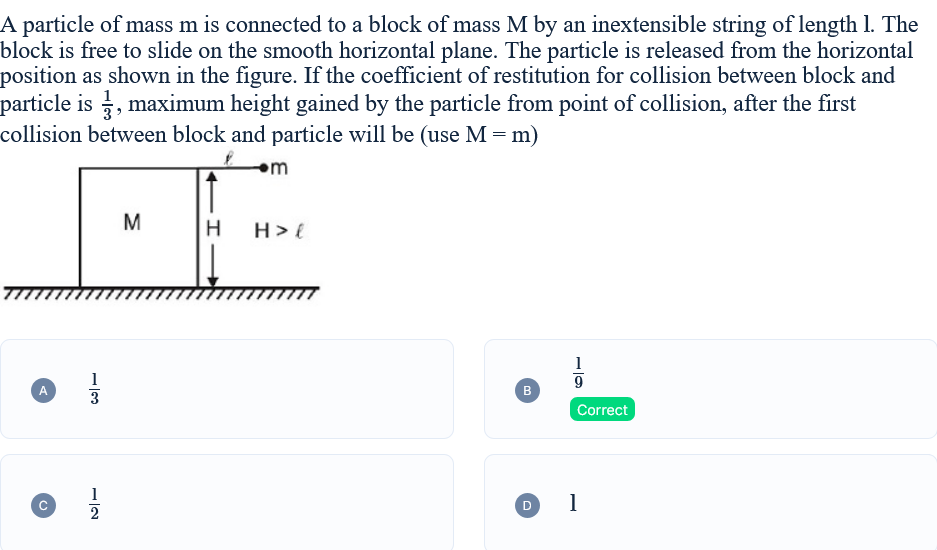This screenshot has height=550, width=937.
Task: Select the circular A option badge
Action: (43, 390)
